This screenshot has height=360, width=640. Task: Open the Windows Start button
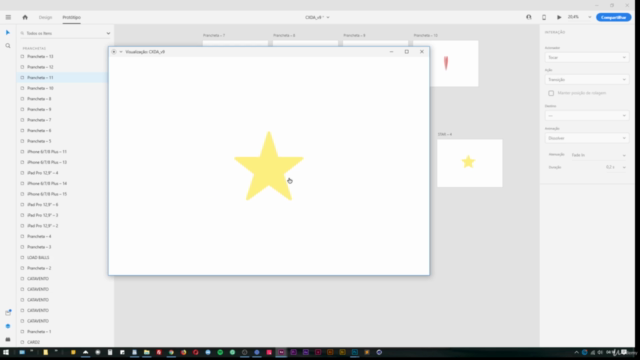(6, 352)
